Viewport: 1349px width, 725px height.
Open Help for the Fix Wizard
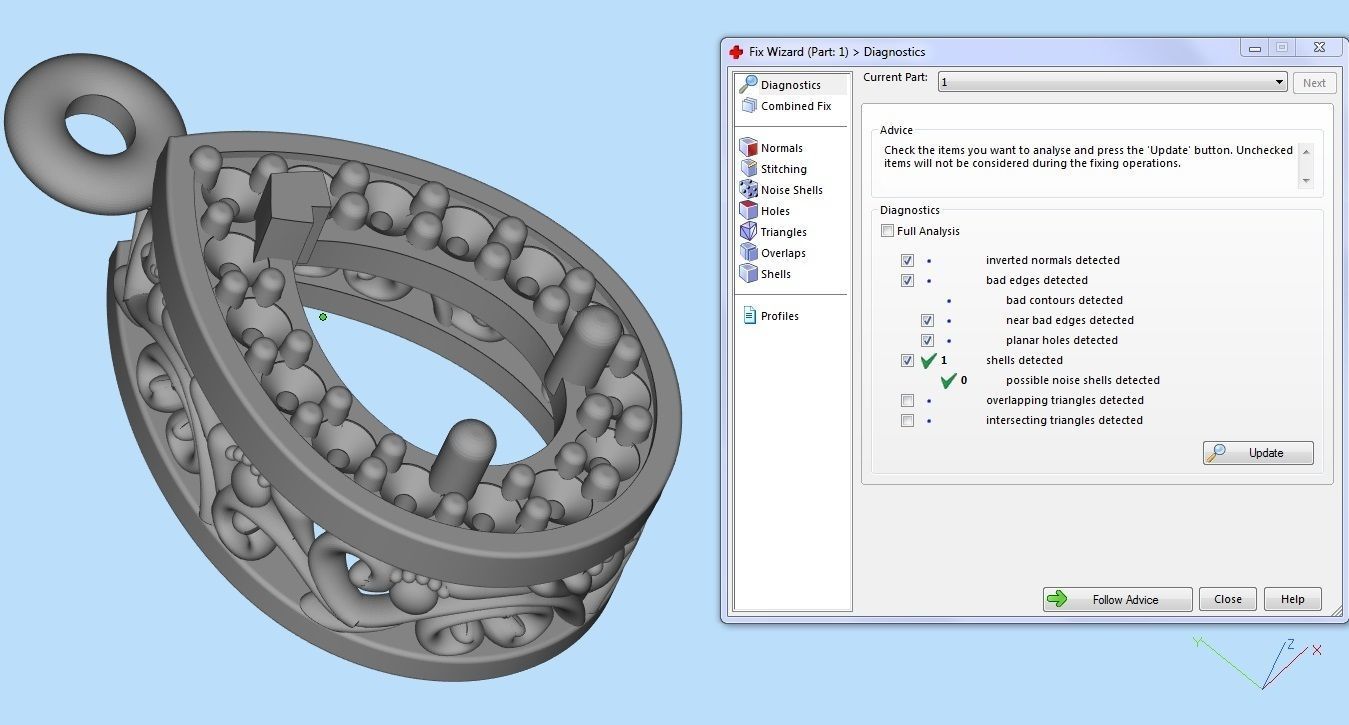point(1292,600)
